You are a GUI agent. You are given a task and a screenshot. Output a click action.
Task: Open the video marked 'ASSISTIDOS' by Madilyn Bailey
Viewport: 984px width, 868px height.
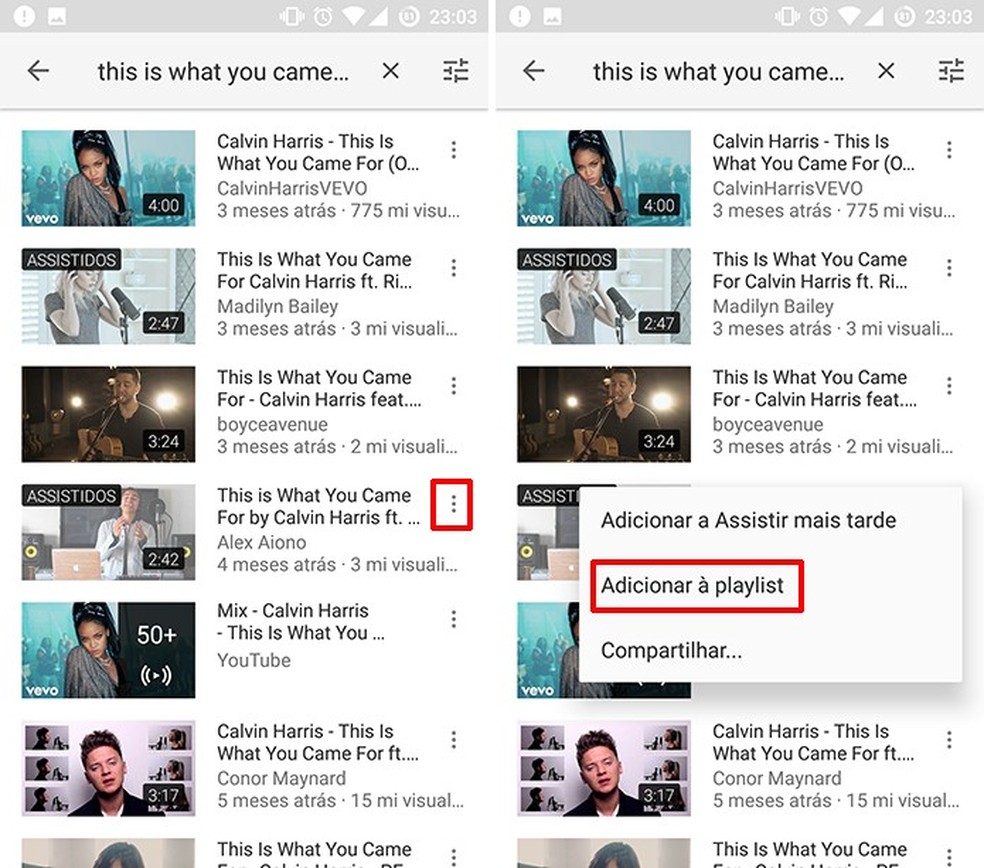107,295
